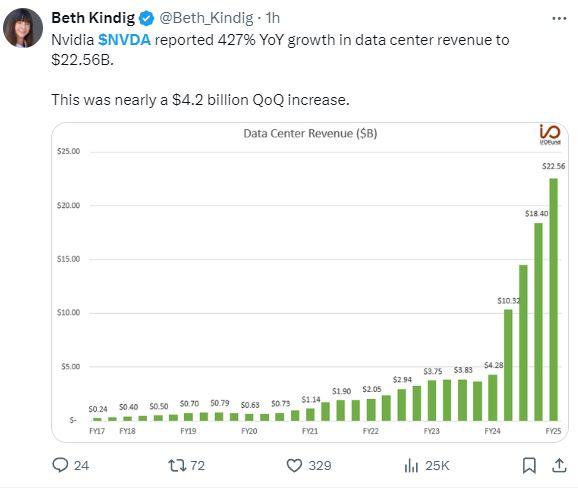Open the Data Center Revenue chart image
578x490 pixels.
pos(310,282)
